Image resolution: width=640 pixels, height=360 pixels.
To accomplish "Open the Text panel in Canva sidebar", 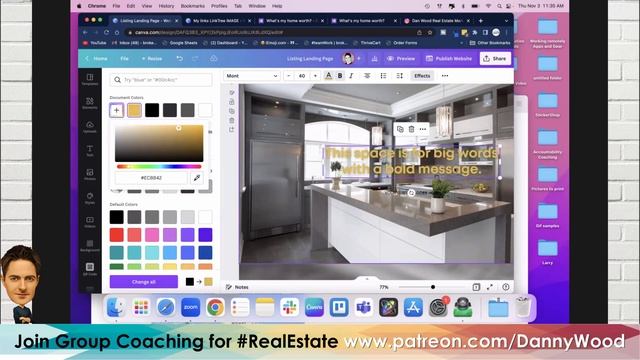I will [90, 151].
